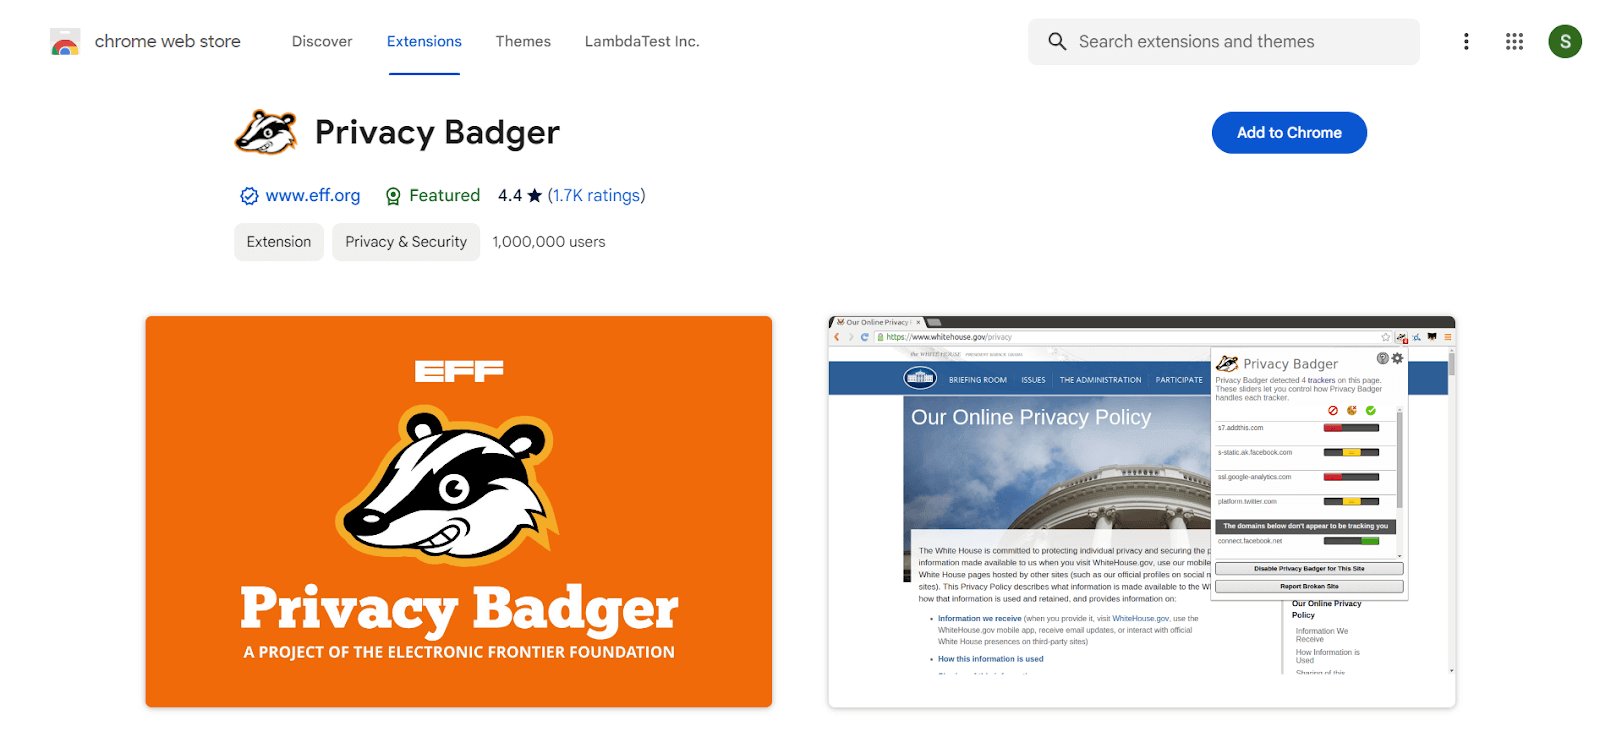Click the Extension chip

coord(279,242)
